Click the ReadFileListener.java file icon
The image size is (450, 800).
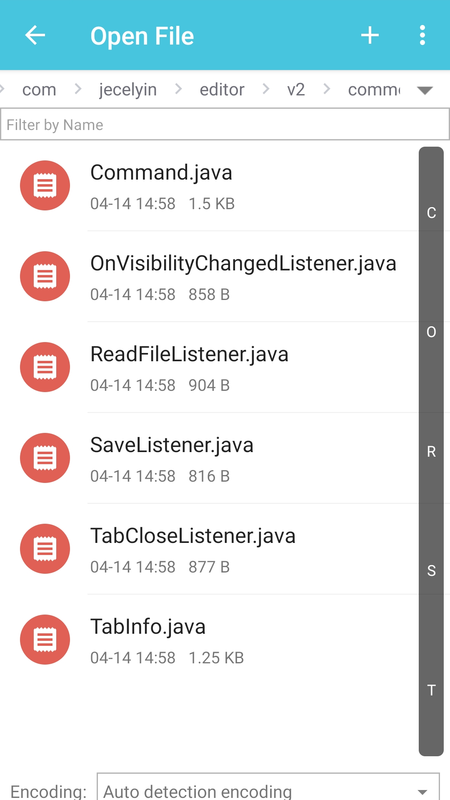[45, 367]
